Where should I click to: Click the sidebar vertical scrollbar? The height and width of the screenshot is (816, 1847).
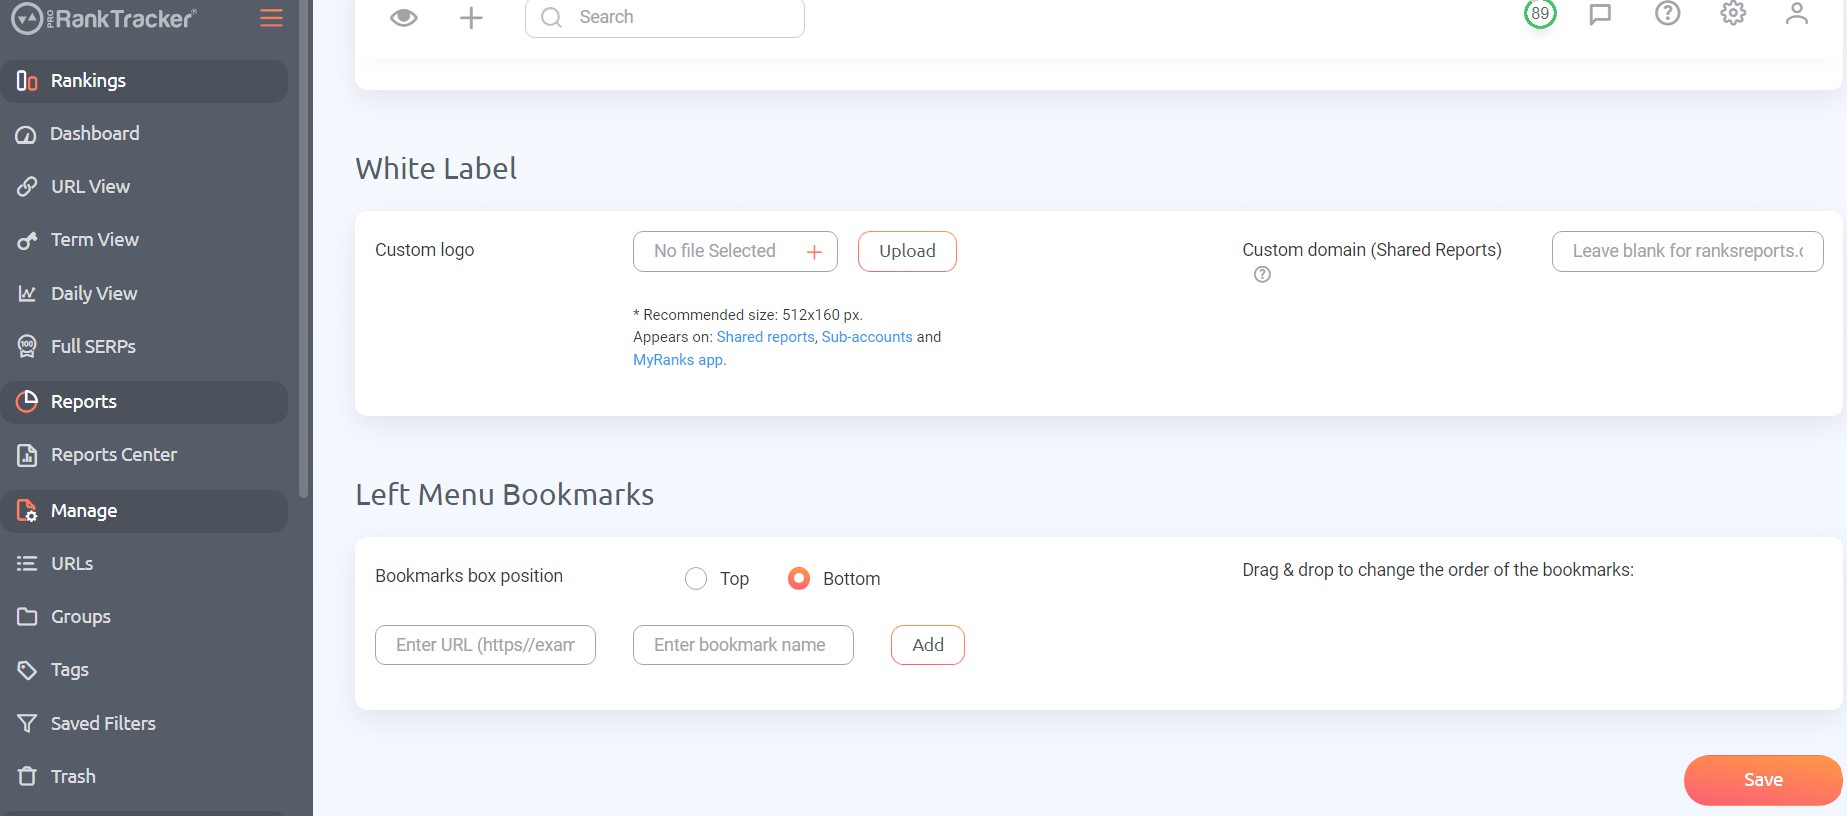coord(303,250)
